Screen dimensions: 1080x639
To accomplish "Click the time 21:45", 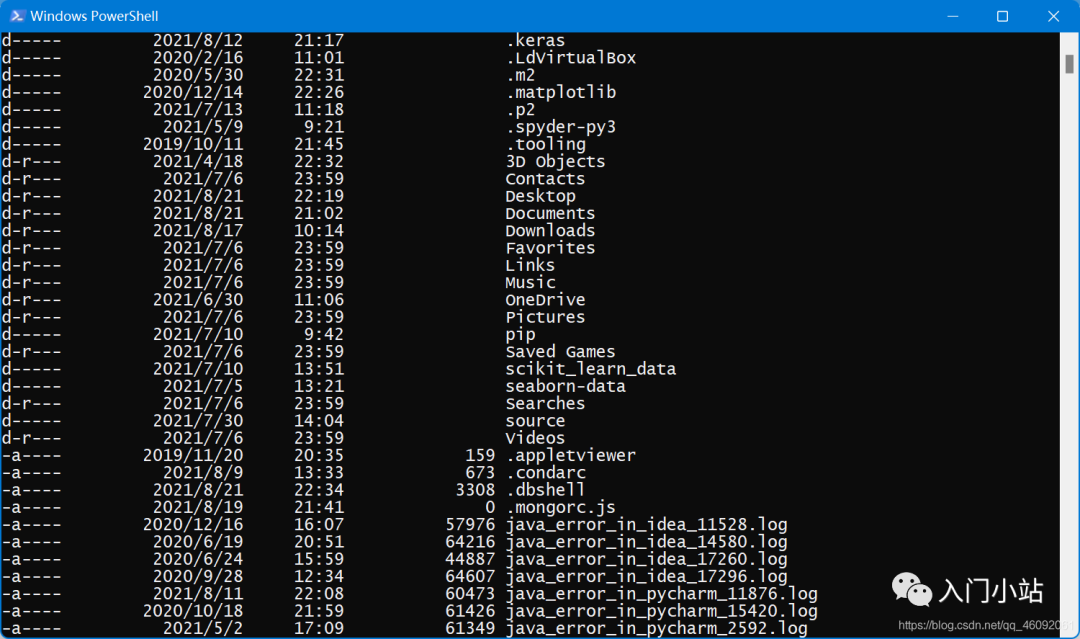I will click(319, 145).
